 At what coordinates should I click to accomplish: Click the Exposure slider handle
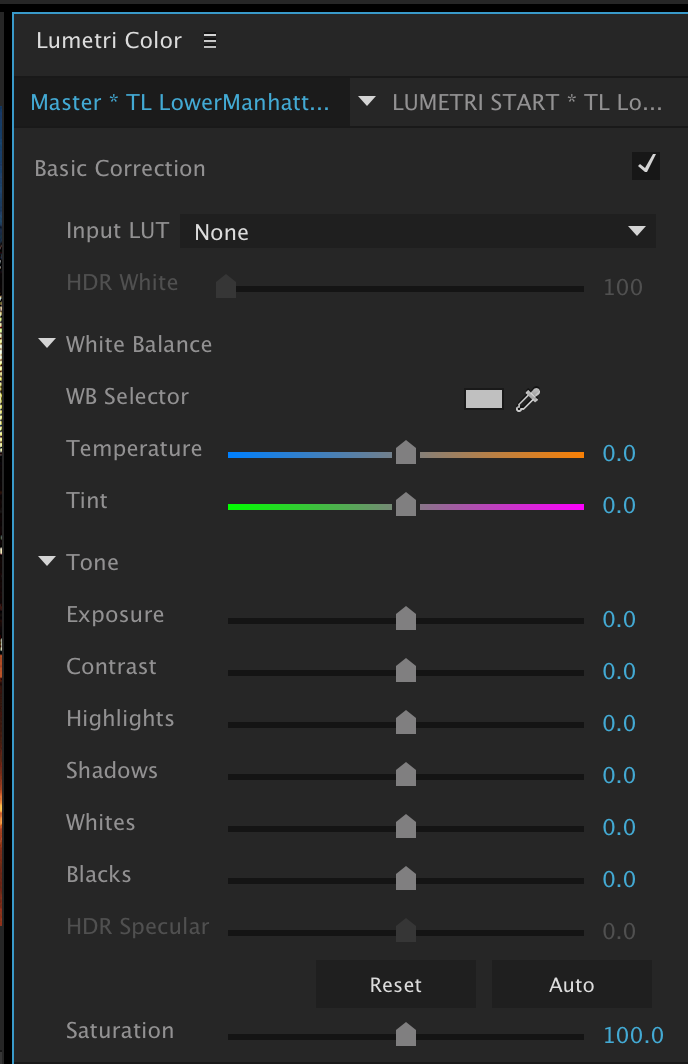coord(406,618)
